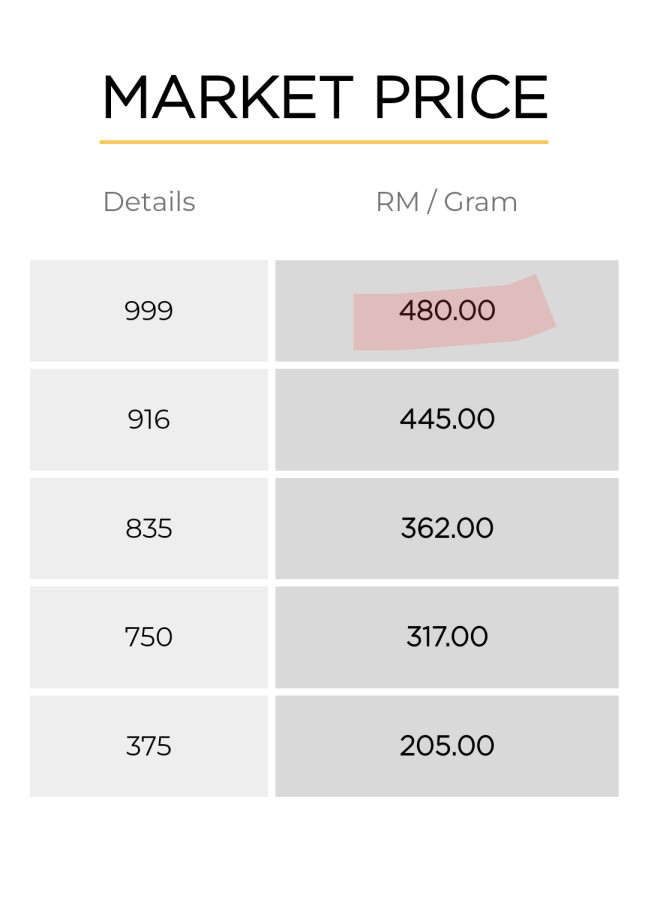Select the 750 purity cell
This screenshot has height=900, width=648.
(x=149, y=637)
